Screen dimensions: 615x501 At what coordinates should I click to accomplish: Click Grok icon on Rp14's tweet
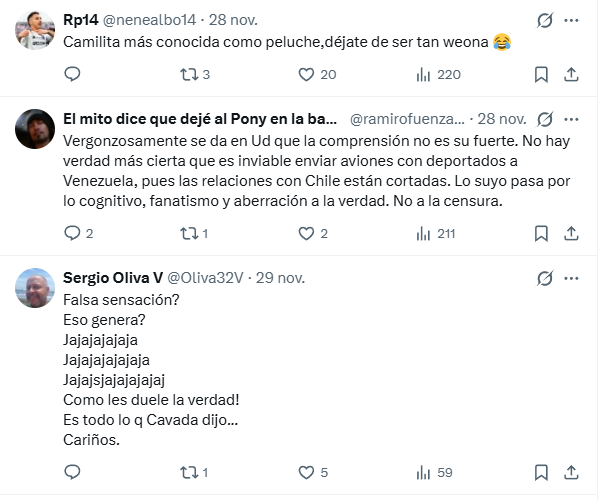coord(545,20)
